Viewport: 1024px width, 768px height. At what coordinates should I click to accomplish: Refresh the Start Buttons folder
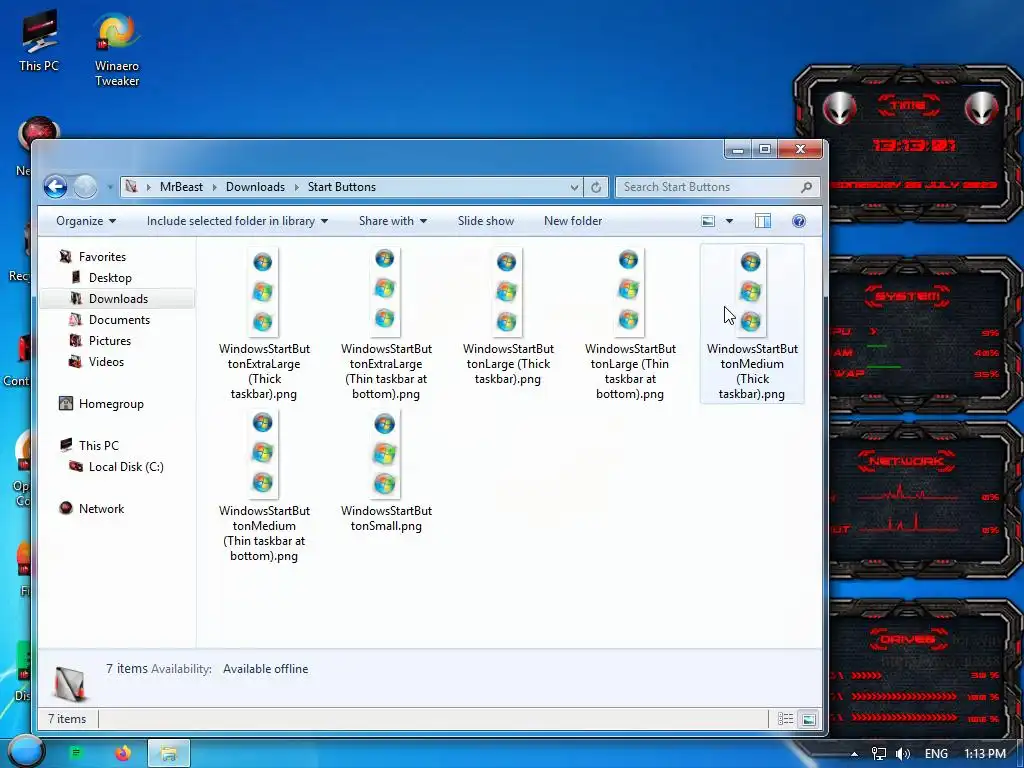(596, 187)
